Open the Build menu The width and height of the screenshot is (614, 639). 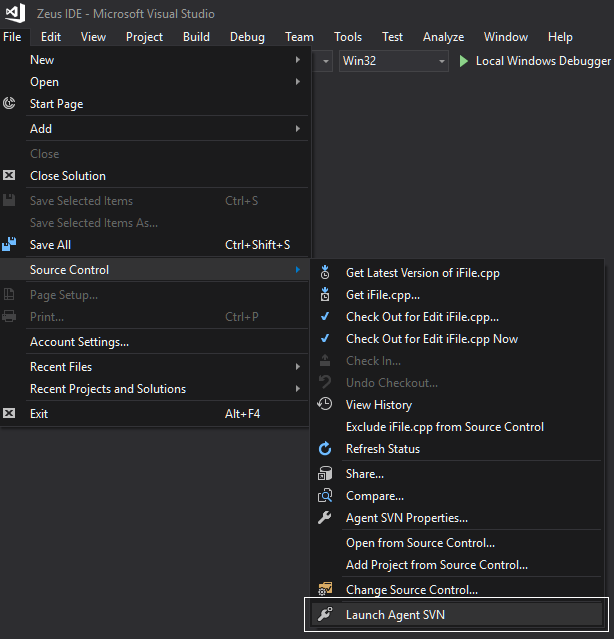pos(196,37)
